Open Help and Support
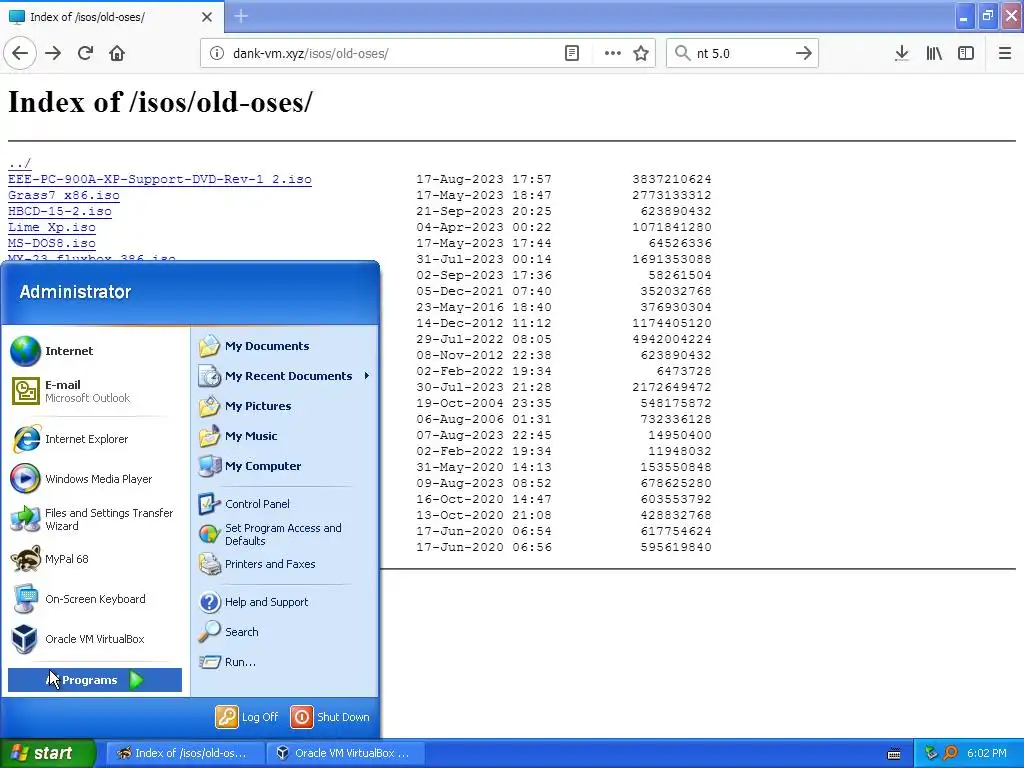This screenshot has height=768, width=1024. (284, 602)
